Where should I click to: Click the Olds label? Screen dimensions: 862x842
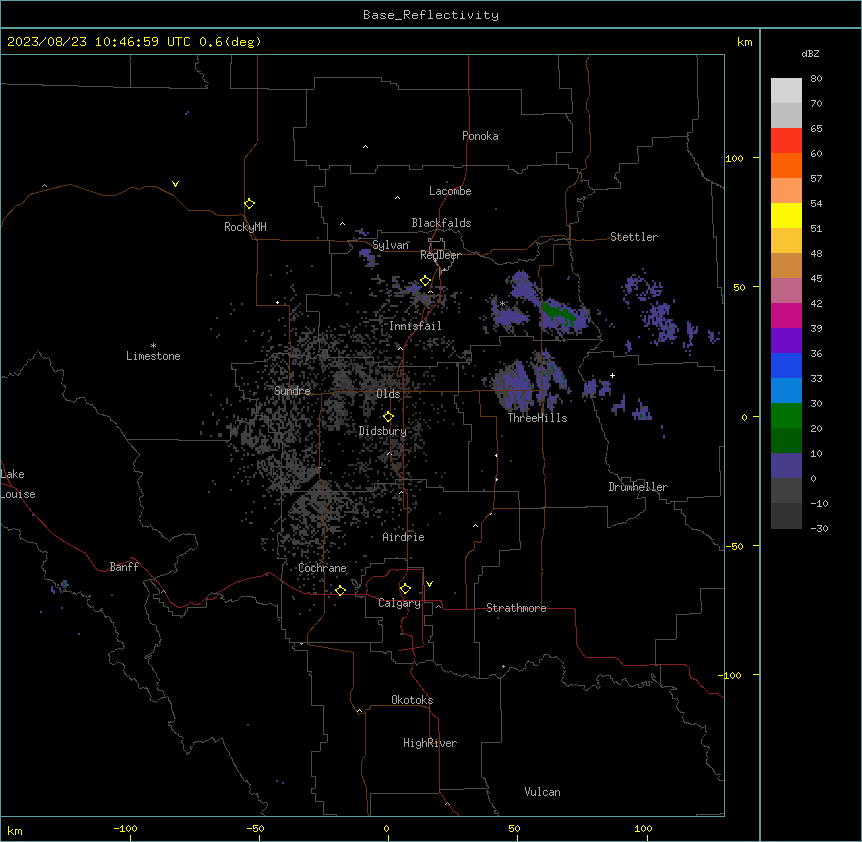(x=388, y=394)
